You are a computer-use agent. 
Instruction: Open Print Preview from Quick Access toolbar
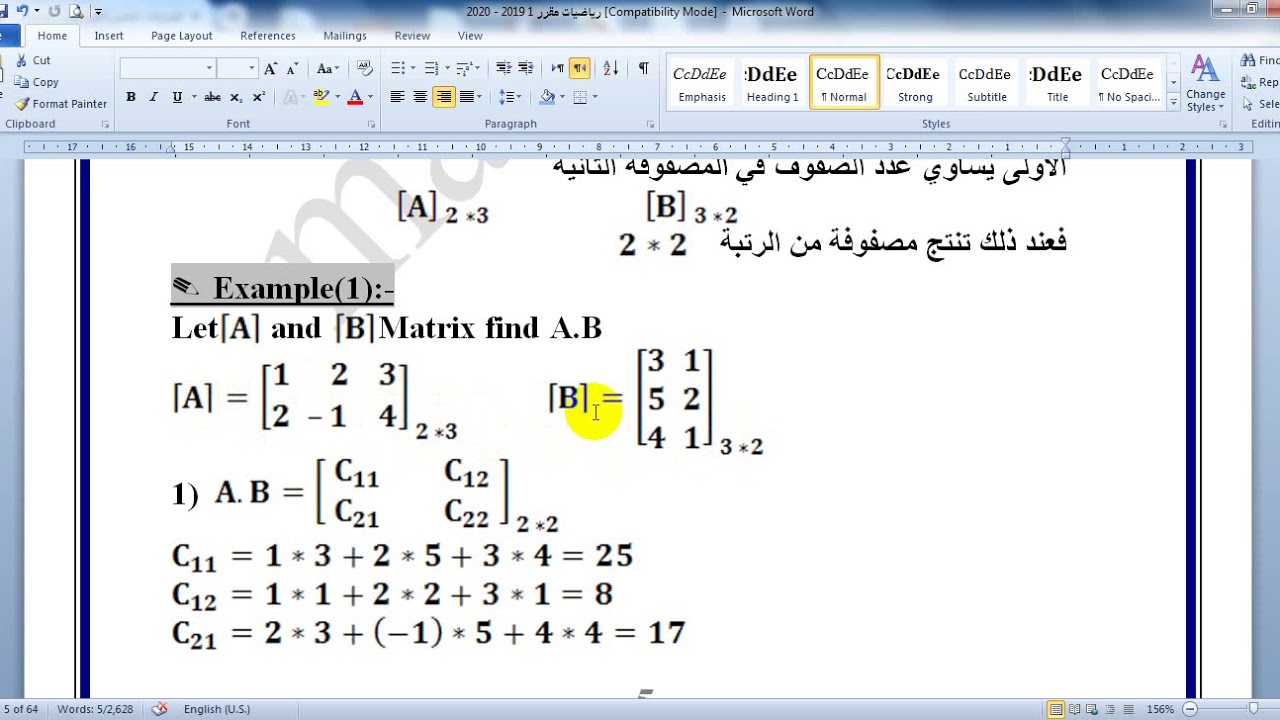[76, 11]
